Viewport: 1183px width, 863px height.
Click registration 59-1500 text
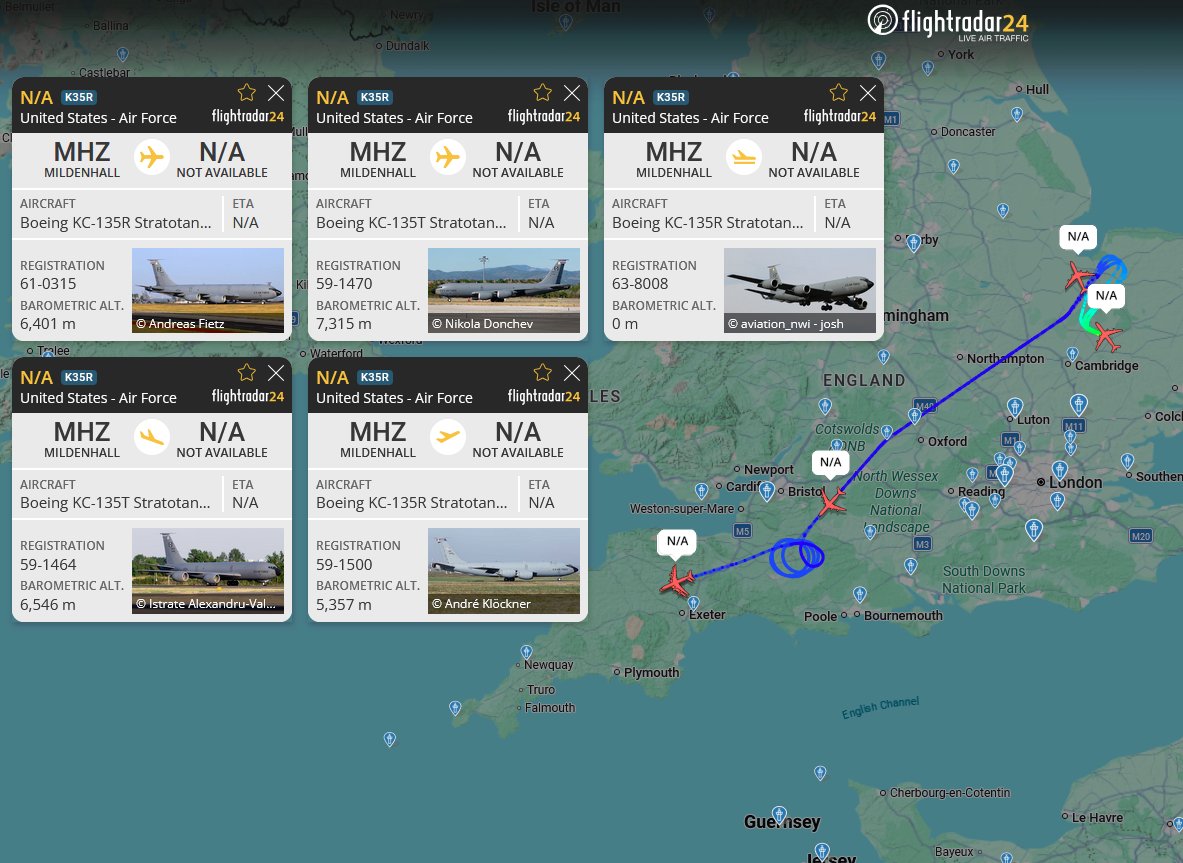344,564
